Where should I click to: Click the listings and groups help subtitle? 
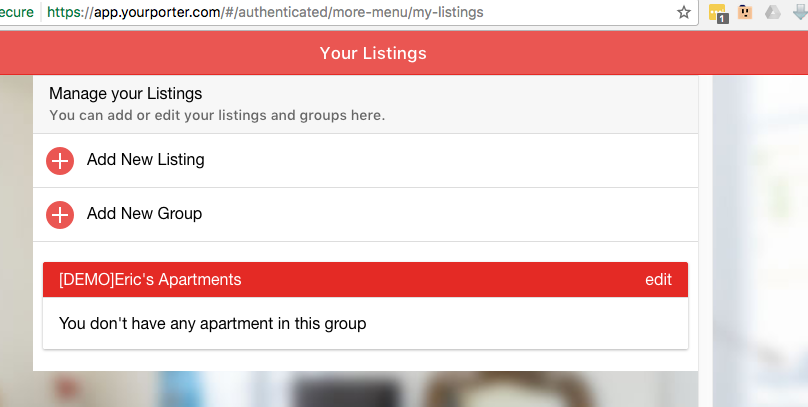pyautogui.click(x=217, y=115)
